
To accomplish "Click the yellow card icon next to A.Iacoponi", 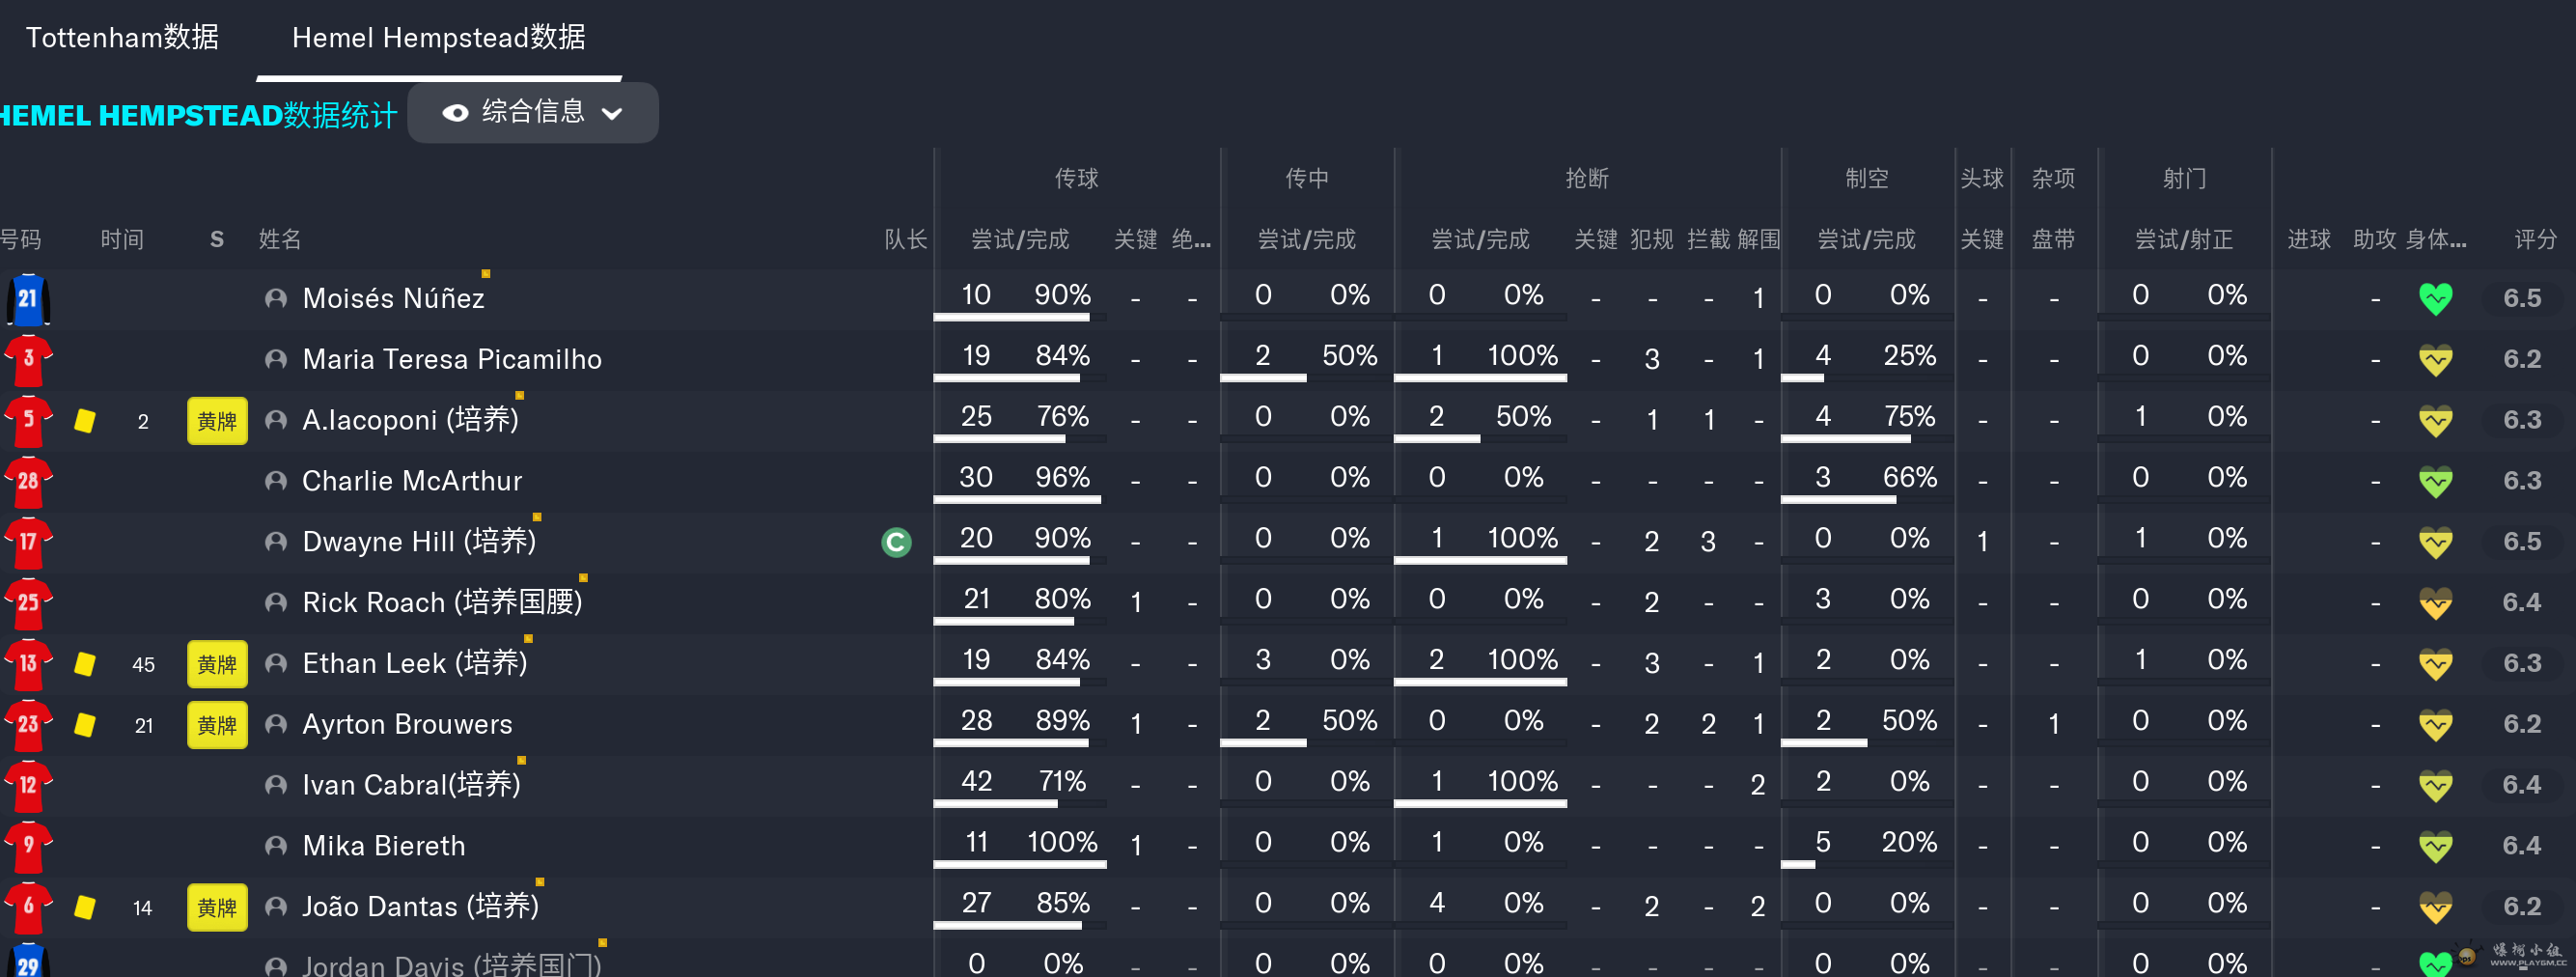I will point(85,421).
